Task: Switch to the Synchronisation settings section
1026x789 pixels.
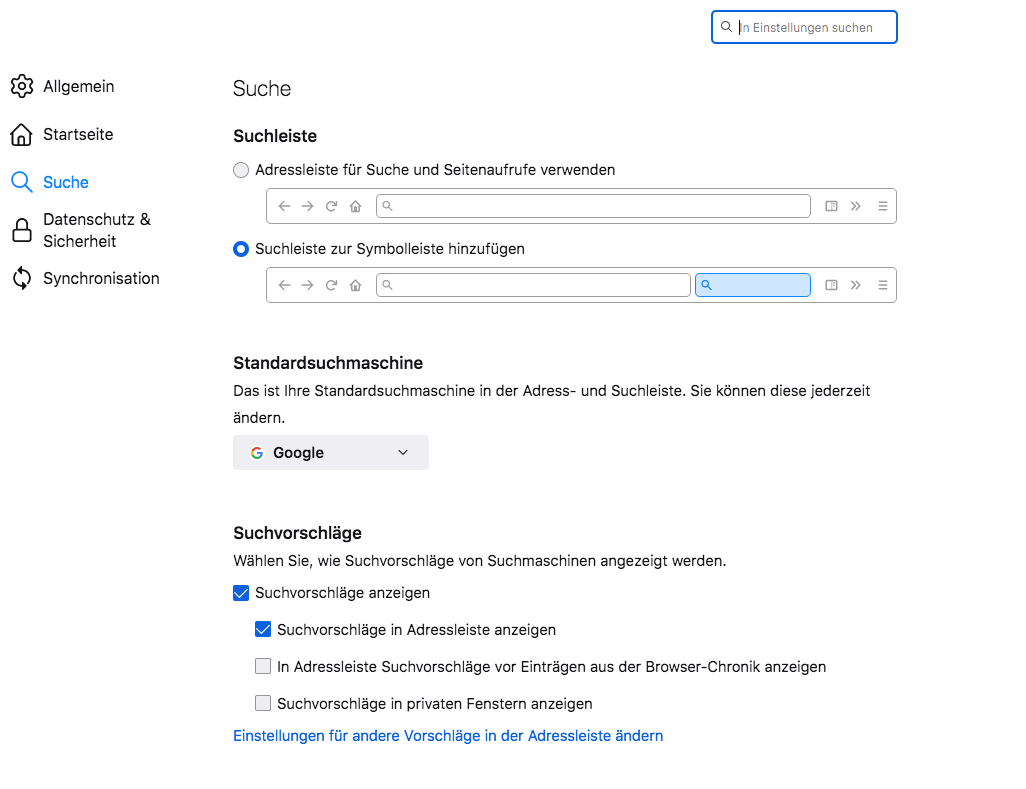Action: 101,279
